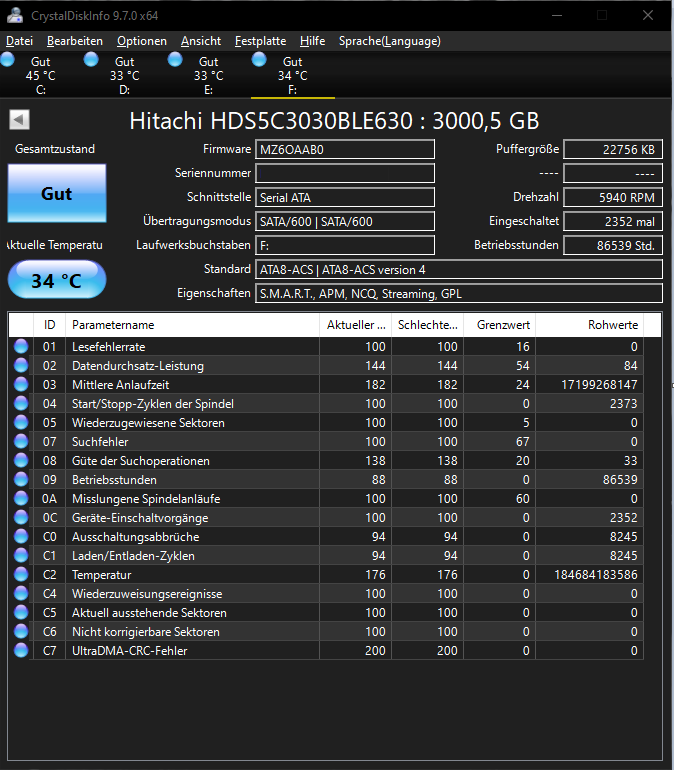Select the UltraDMA-CRC-Fehler parameter name
This screenshot has height=770, width=674.
pyautogui.click(x=130, y=651)
